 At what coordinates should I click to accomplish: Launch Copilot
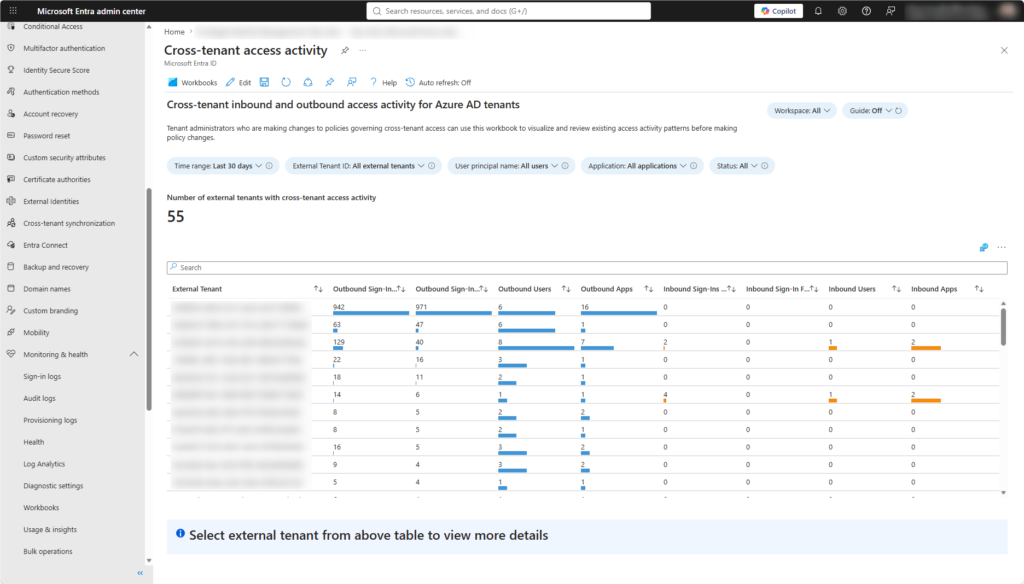tap(778, 11)
